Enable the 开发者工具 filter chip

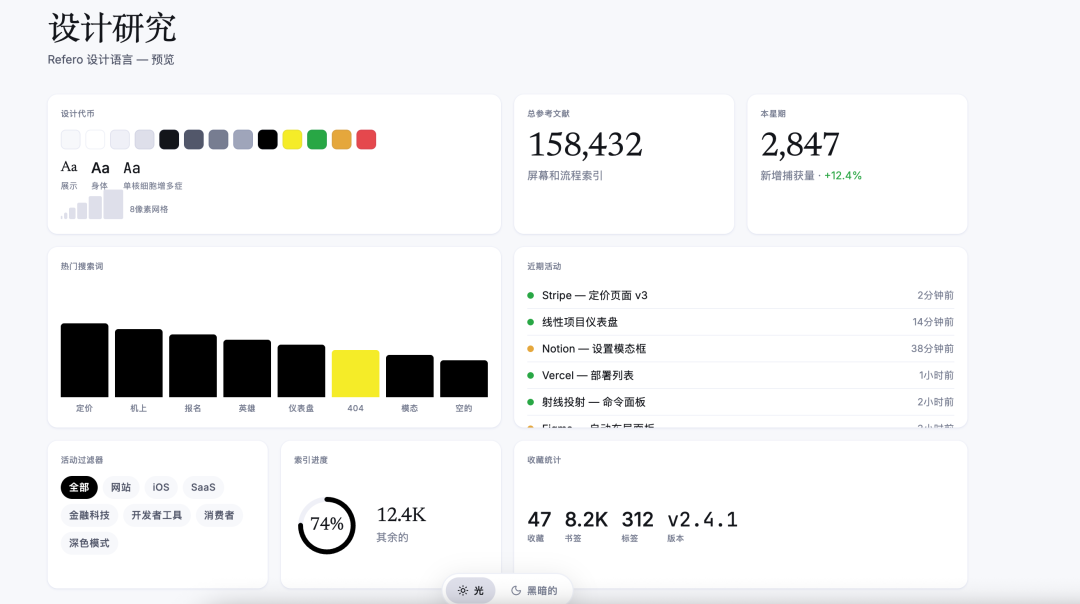pyautogui.click(x=156, y=515)
